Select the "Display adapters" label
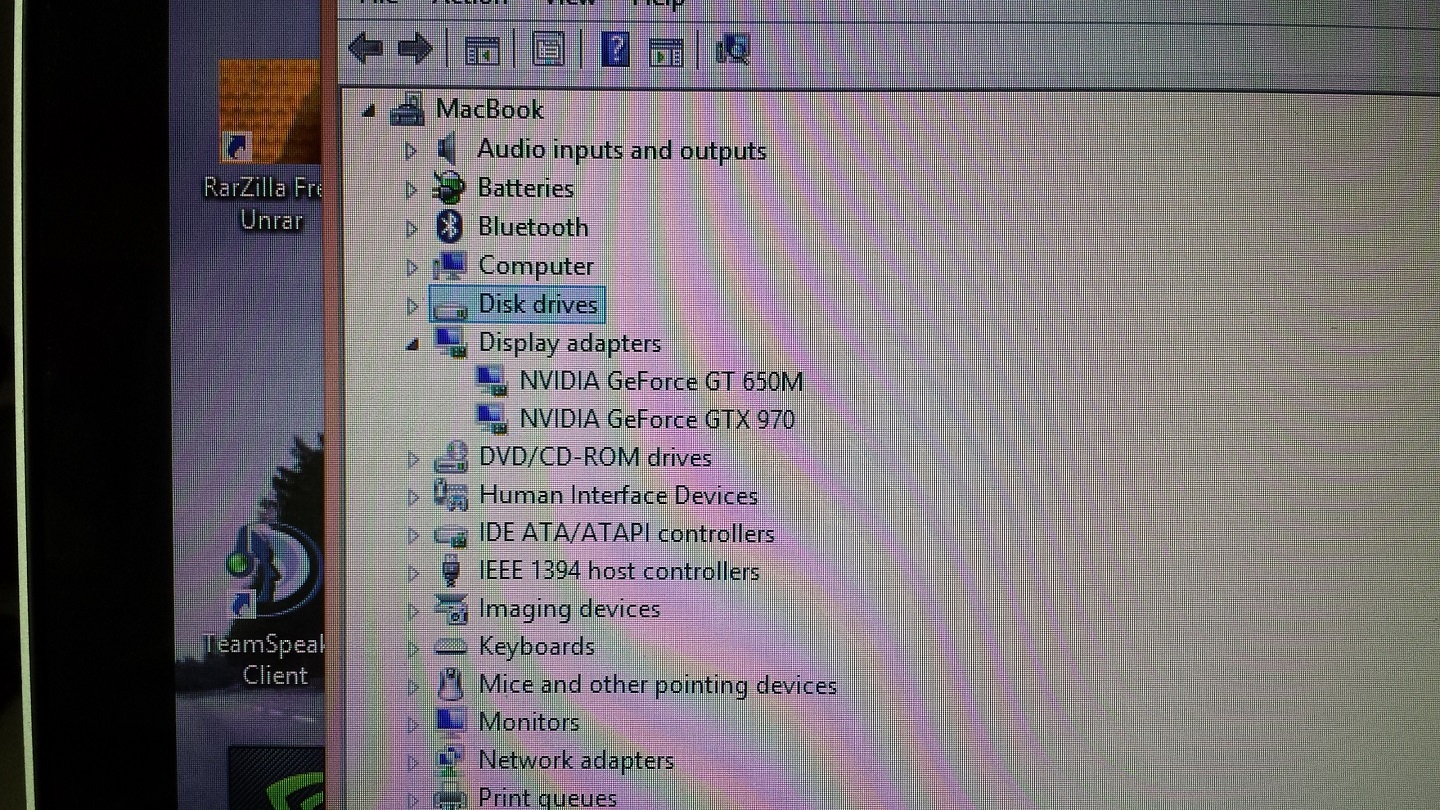 570,343
